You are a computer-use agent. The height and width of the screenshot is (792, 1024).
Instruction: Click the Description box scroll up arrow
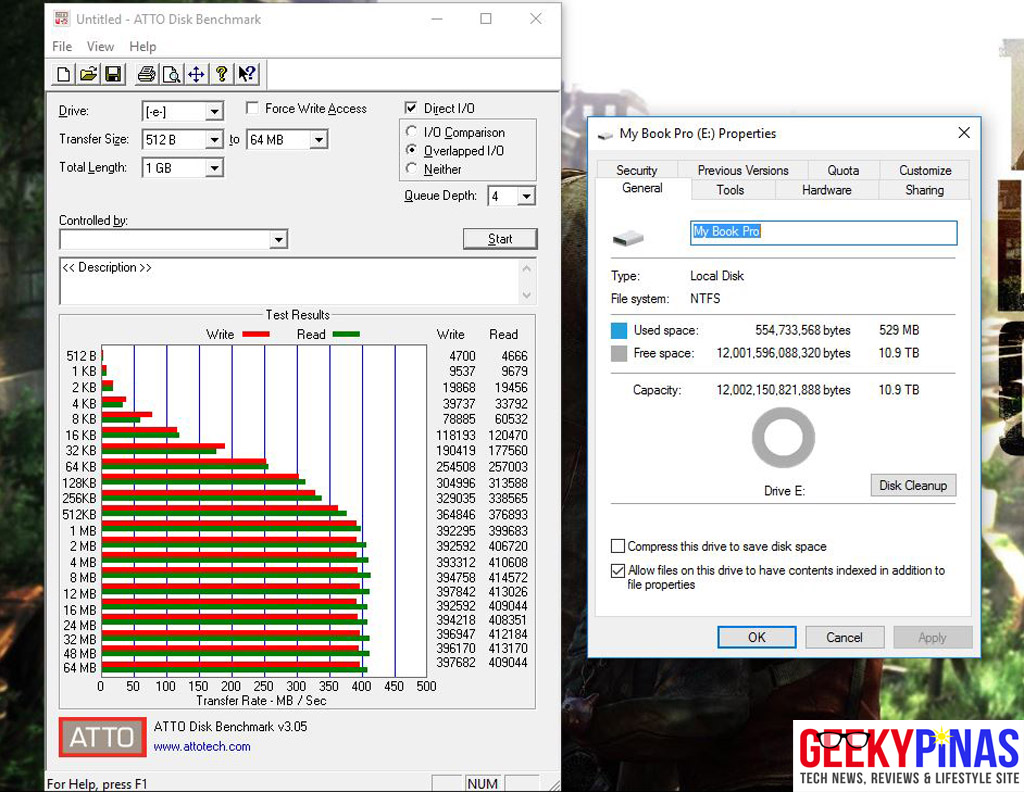click(x=527, y=268)
